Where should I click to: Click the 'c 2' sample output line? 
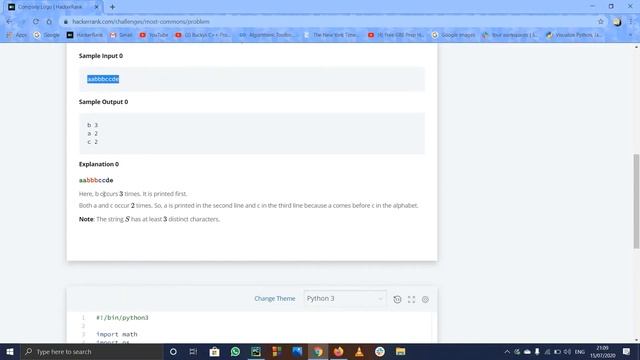[93, 142]
